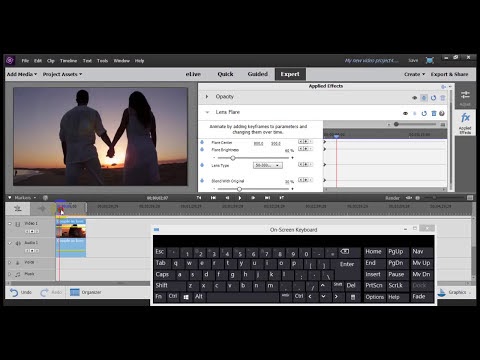This screenshot has height=360, width=480.
Task: Toggle keyframe animation for Flare Brightness
Action: 202,150
